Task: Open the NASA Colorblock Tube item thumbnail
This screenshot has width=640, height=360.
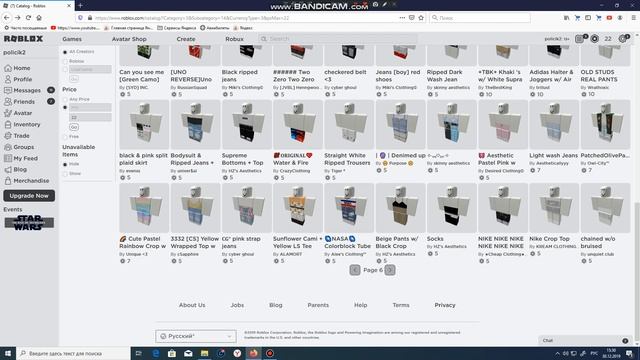Action: (x=349, y=208)
